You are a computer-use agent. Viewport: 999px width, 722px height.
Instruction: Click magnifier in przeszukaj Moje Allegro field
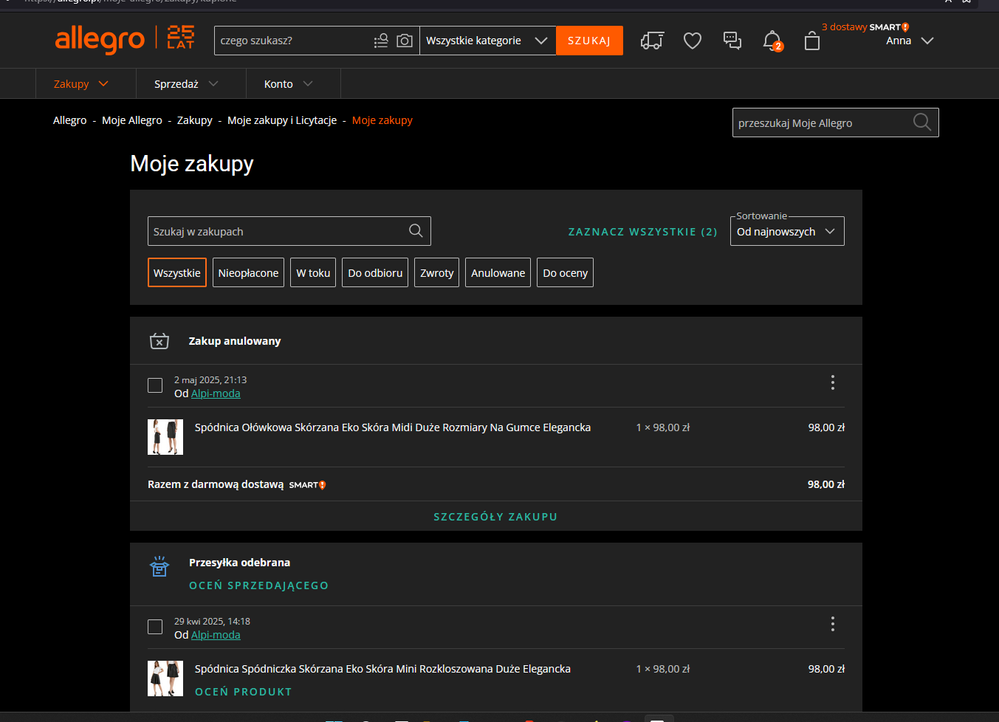point(922,122)
